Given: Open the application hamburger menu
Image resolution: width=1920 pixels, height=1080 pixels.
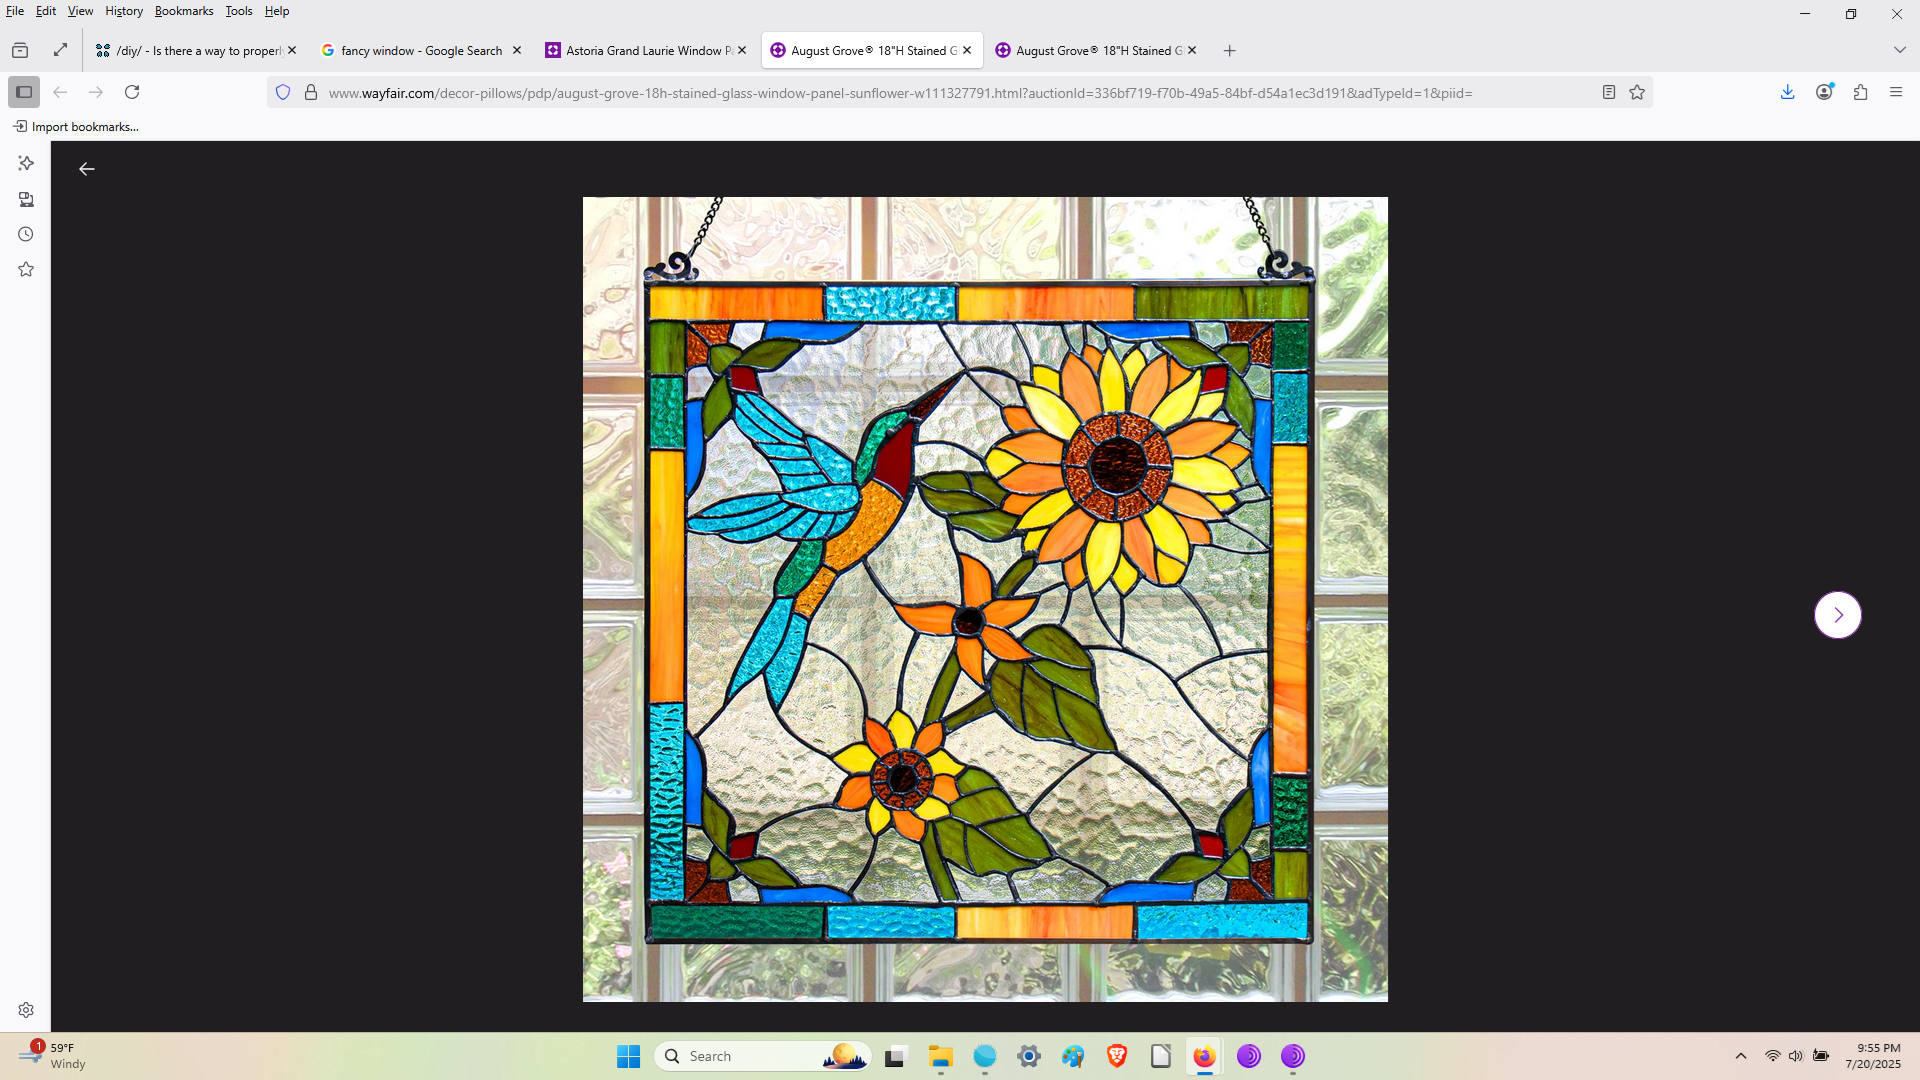Looking at the screenshot, I should 1896,92.
